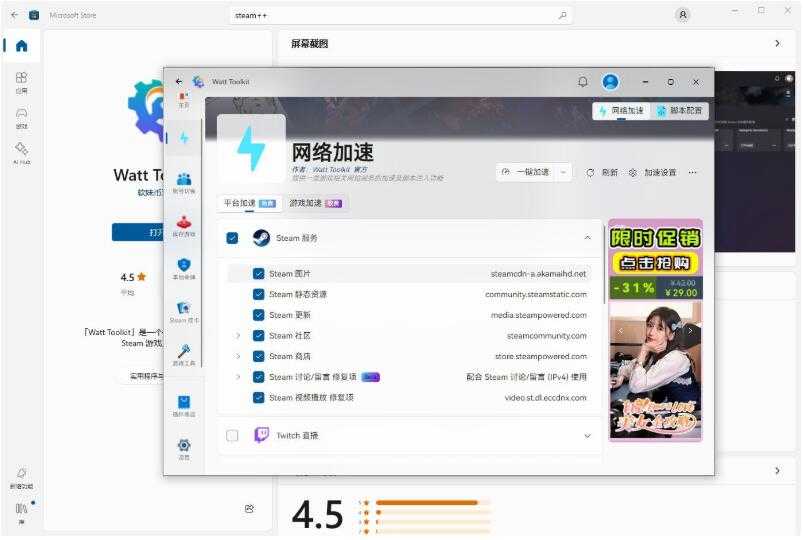Uncheck the Steam 静态资源 checkbox
The image size is (803, 540).
click(259, 294)
